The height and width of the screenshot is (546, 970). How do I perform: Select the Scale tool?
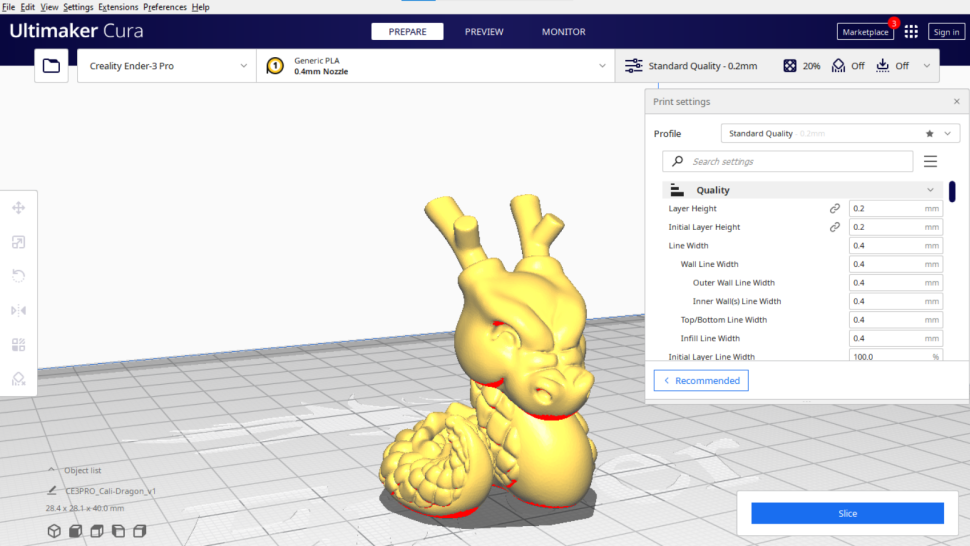(x=19, y=242)
